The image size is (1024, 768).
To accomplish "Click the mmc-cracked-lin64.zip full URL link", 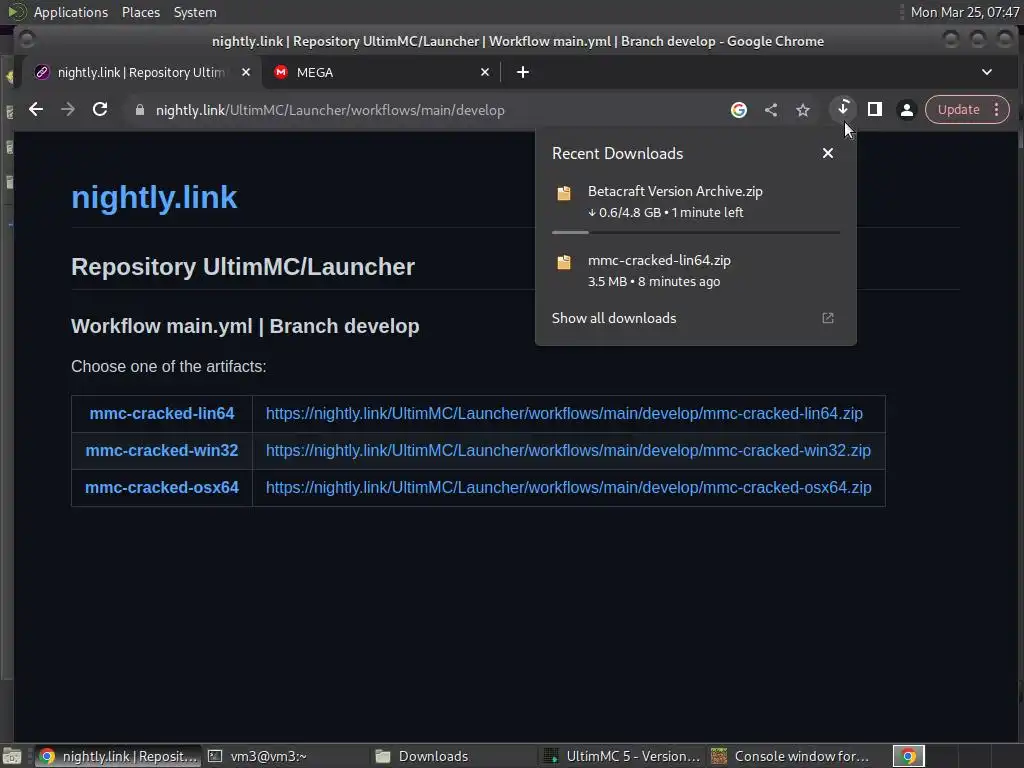I will [564, 413].
